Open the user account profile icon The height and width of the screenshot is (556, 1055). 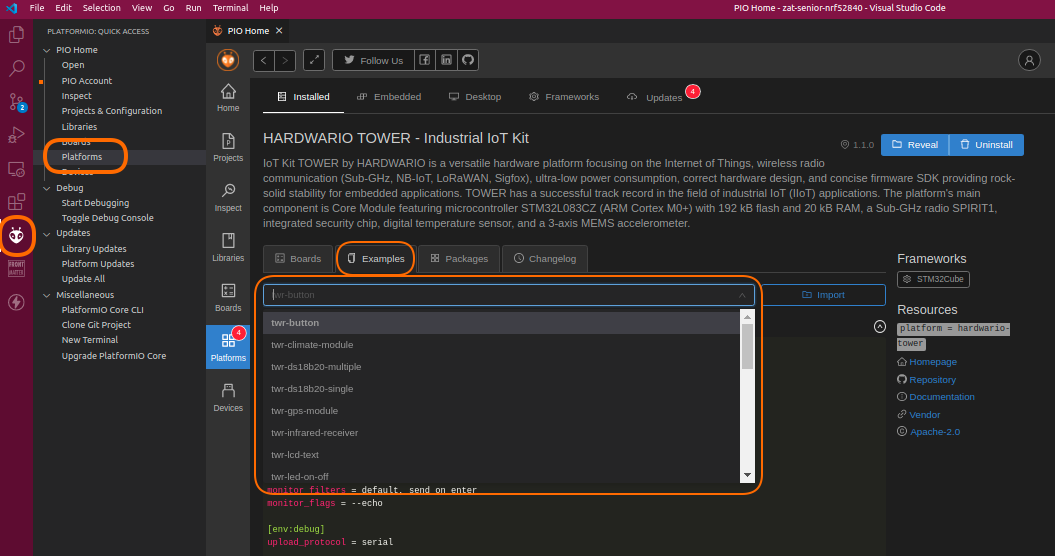[x=1029, y=60]
